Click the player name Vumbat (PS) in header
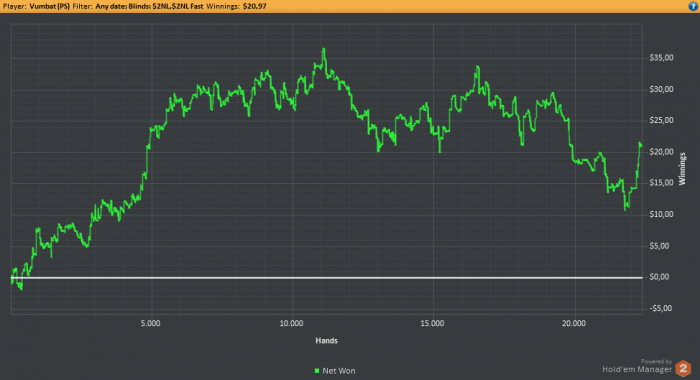 [50, 6]
